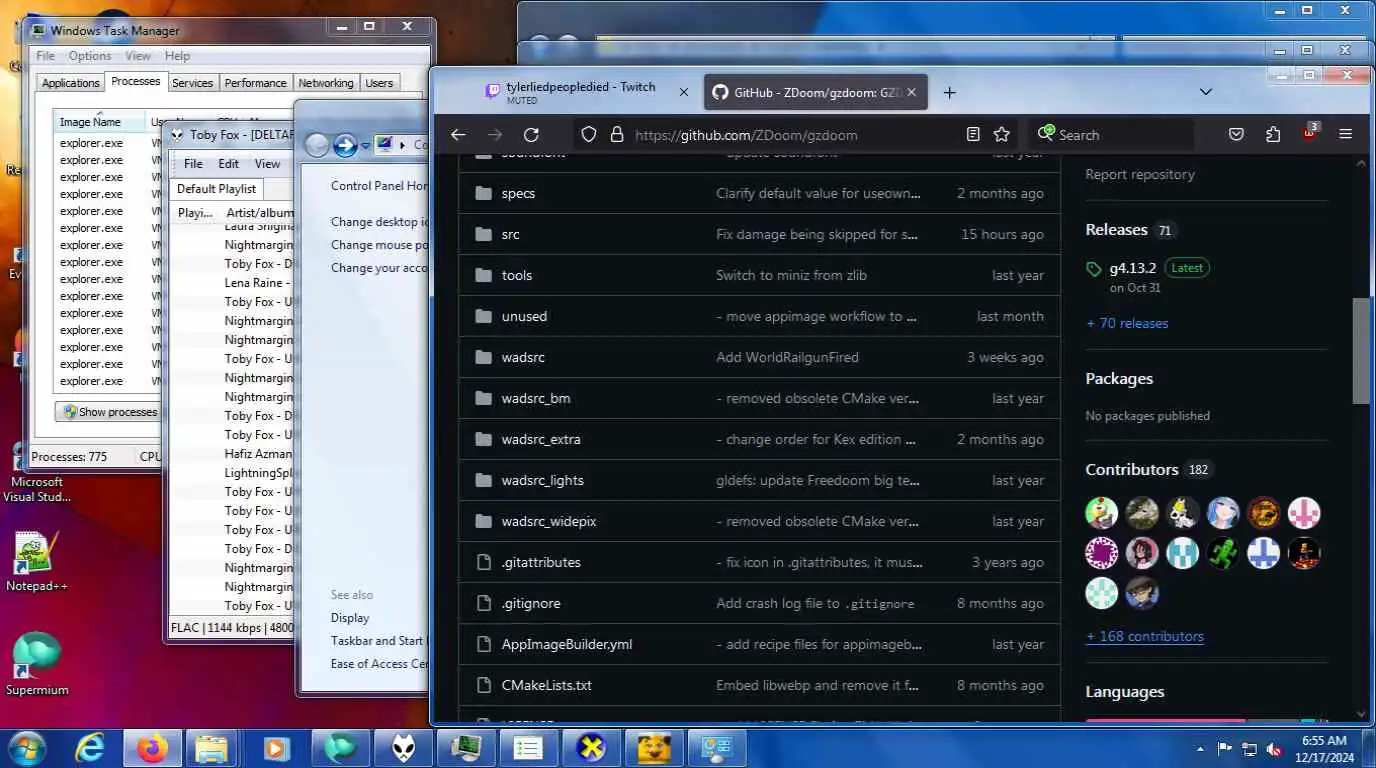The image size is (1376, 768).
Task: Click the first contributor avatar
Action: pyautogui.click(x=1102, y=513)
